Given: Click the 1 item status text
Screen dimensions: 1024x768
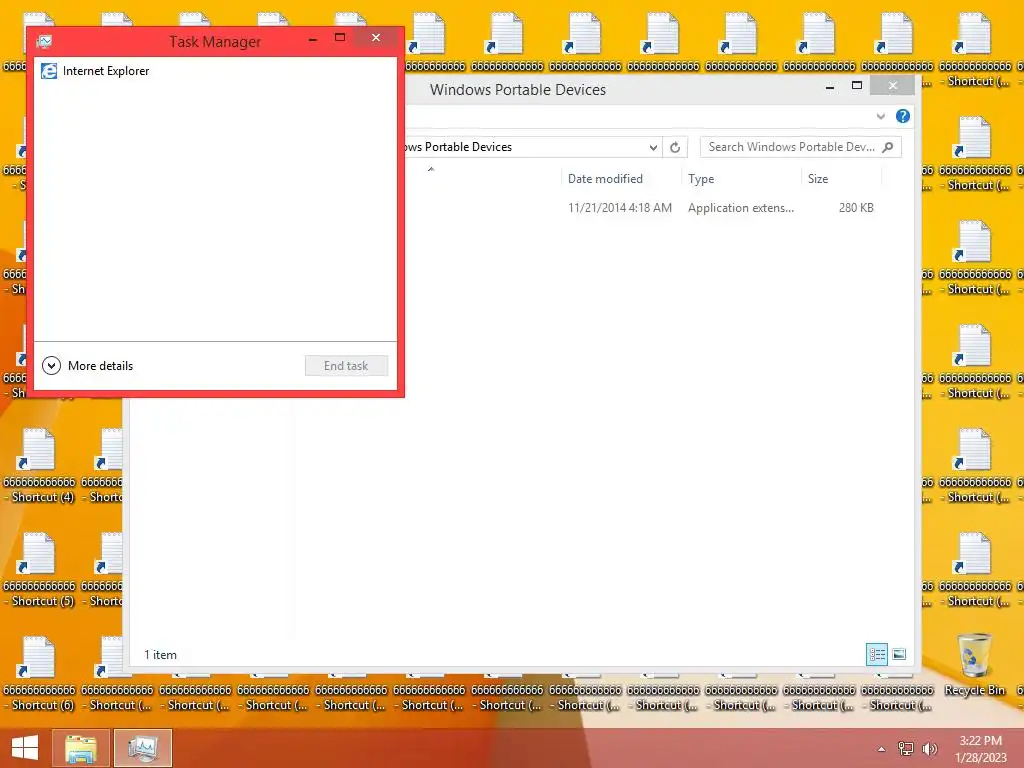Looking at the screenshot, I should point(161,655).
